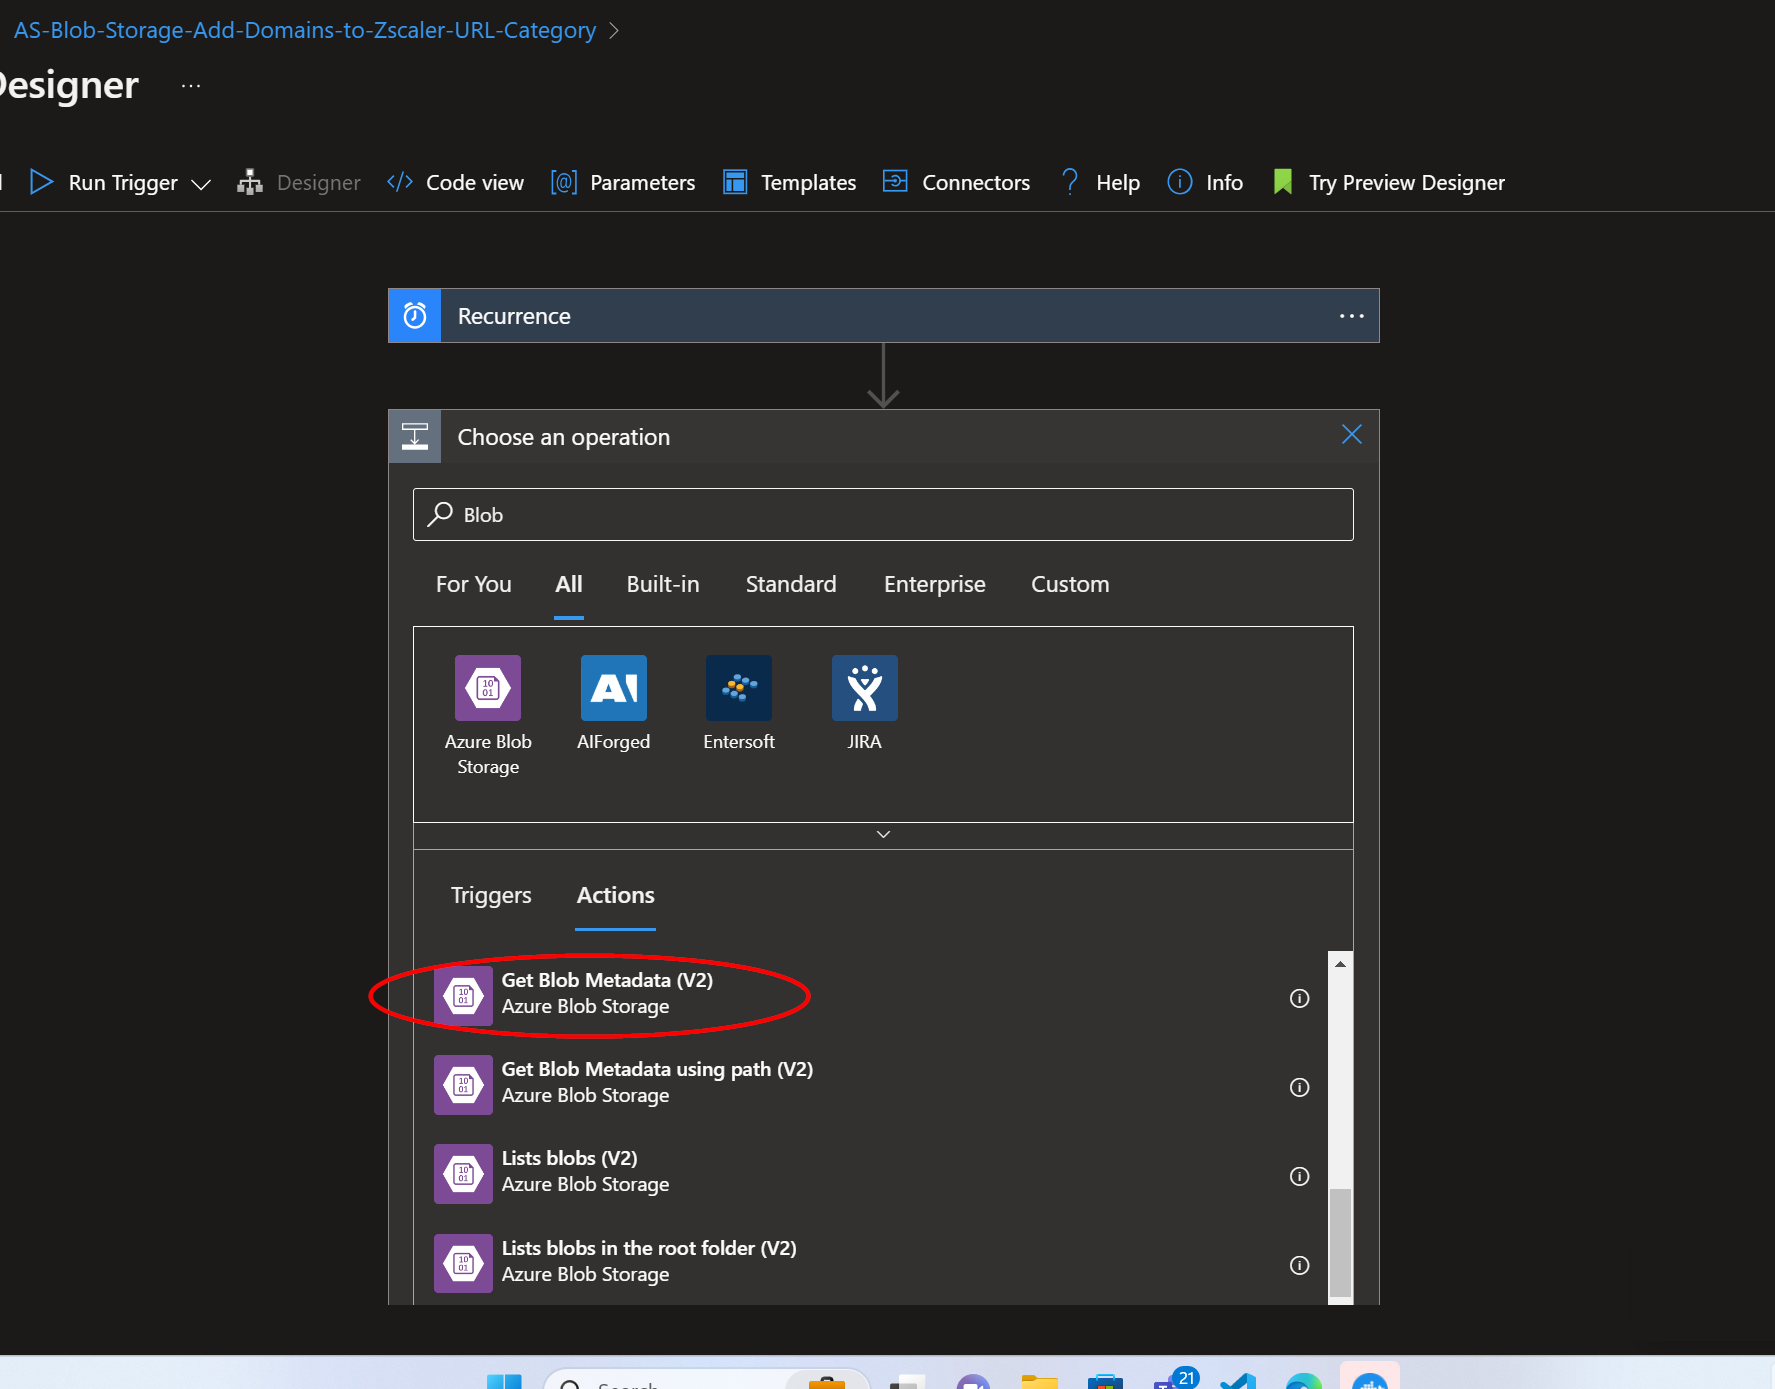This screenshot has width=1775, height=1389.
Task: Select the All tab
Action: tap(569, 584)
